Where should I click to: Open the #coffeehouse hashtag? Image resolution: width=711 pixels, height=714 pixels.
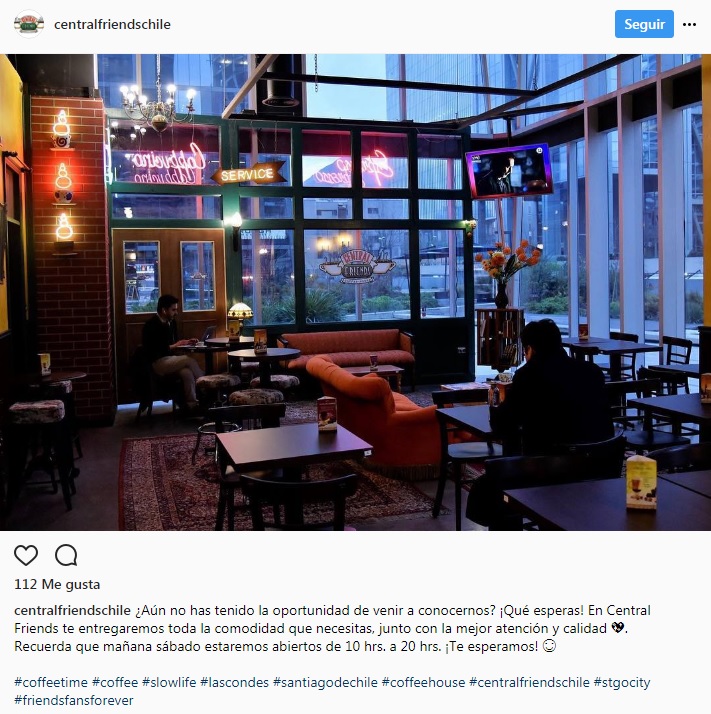click(424, 682)
